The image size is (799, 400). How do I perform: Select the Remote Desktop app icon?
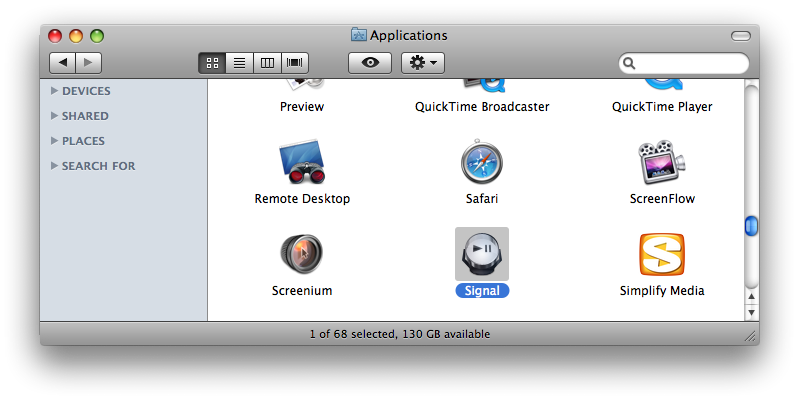(x=302, y=162)
